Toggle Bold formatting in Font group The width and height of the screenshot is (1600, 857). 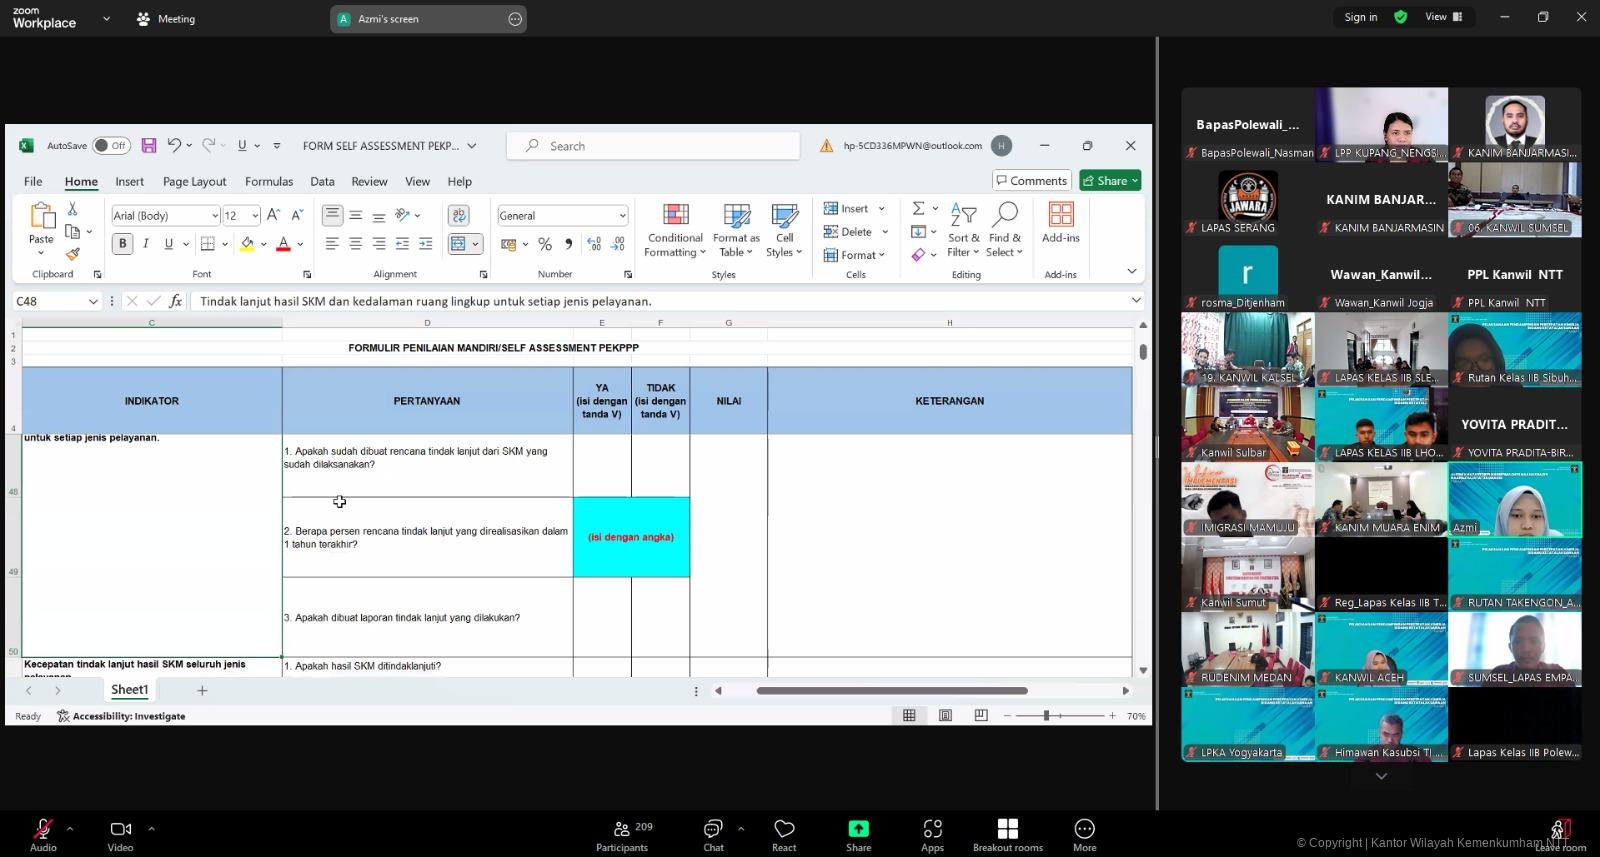click(x=123, y=244)
